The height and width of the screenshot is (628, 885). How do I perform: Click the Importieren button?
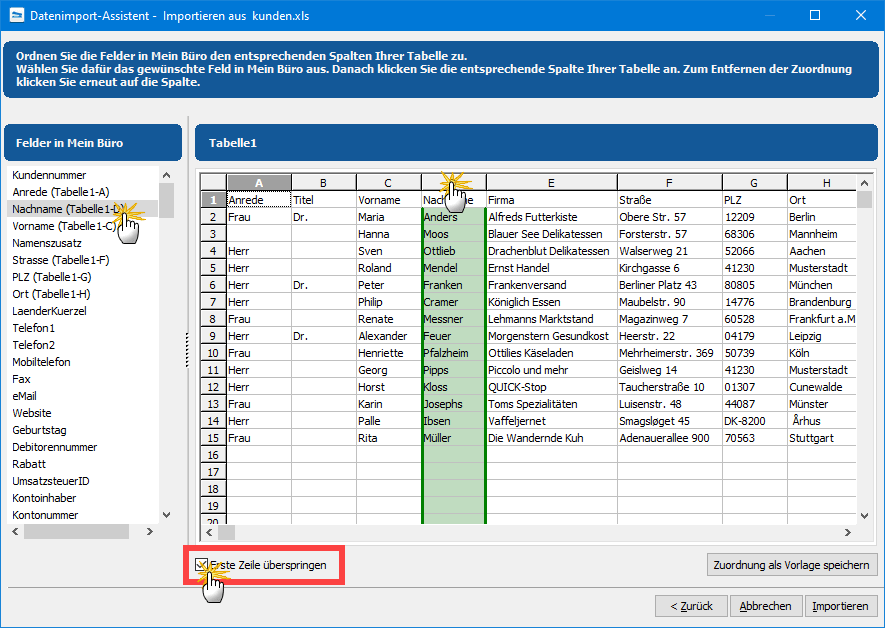(x=841, y=606)
